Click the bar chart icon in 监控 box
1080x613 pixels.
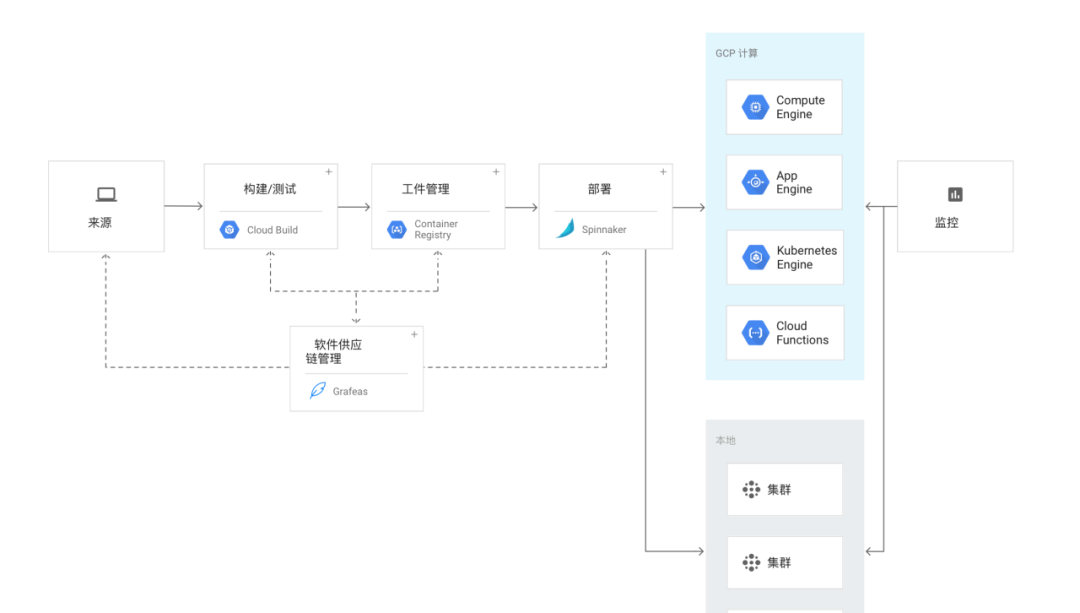click(x=955, y=195)
